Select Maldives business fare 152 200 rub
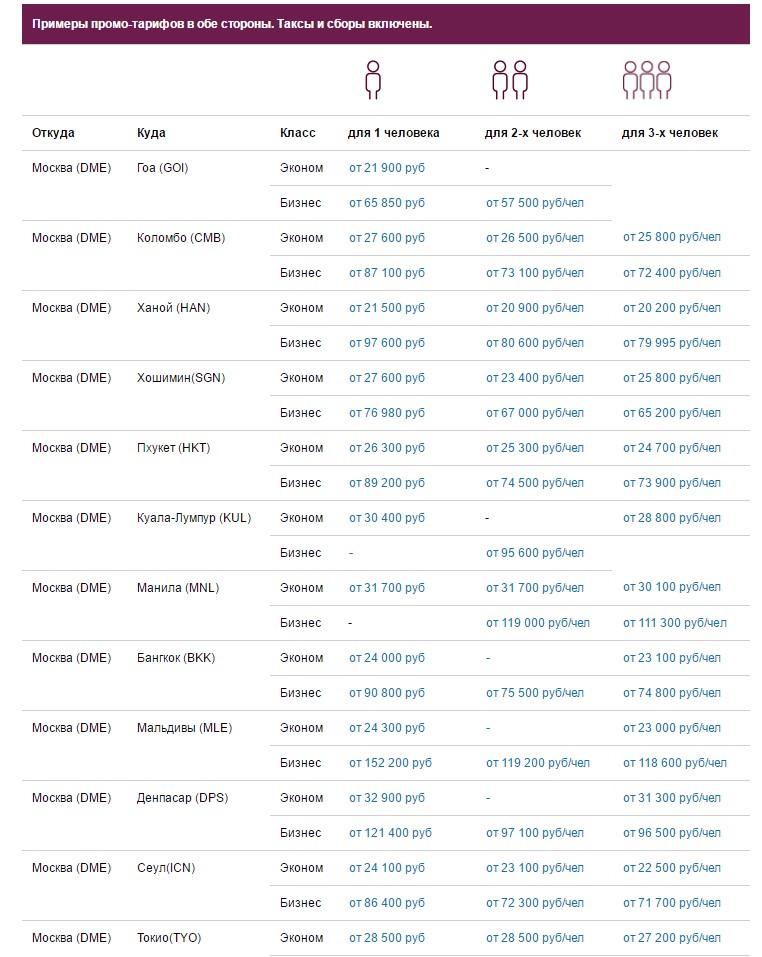 (390, 763)
